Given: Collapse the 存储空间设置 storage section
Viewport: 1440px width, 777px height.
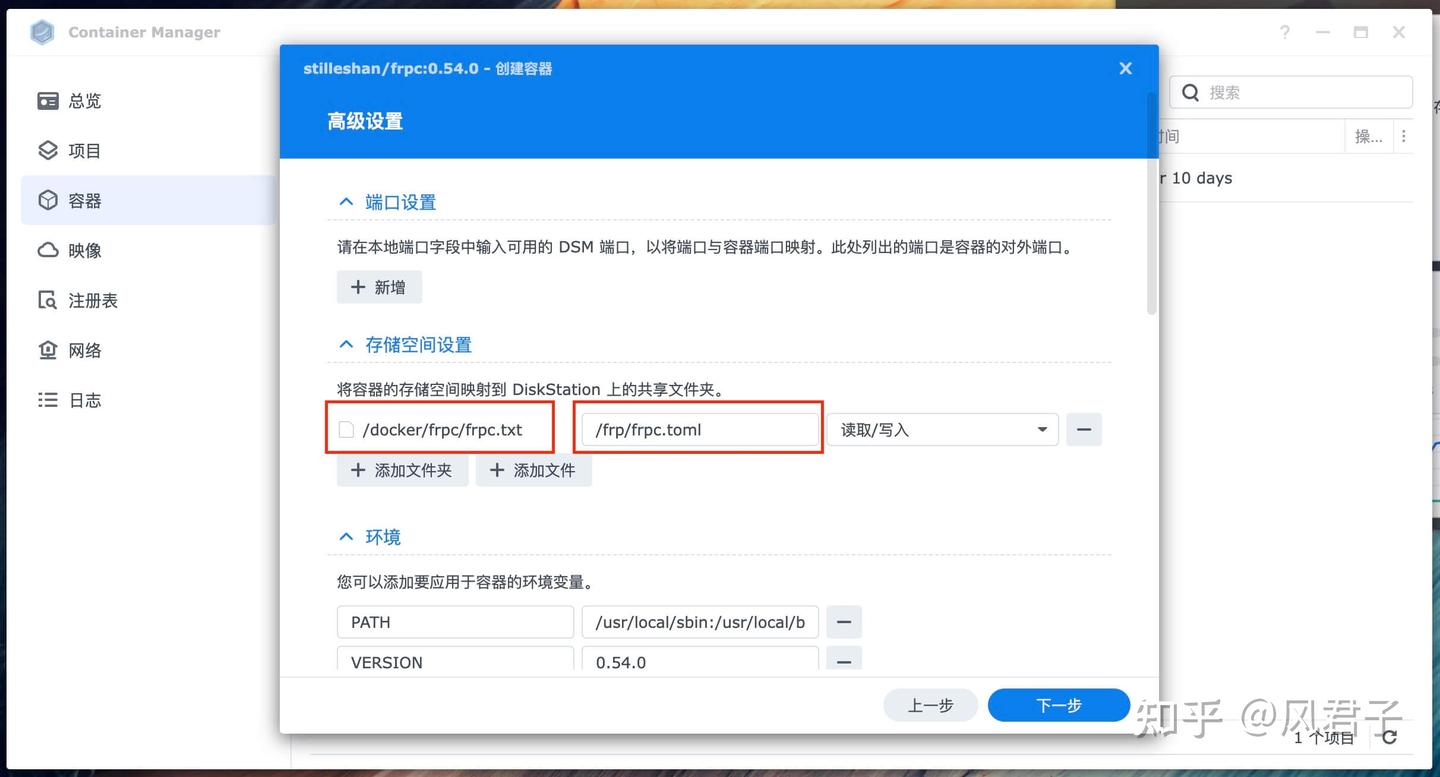Looking at the screenshot, I should click(x=346, y=343).
